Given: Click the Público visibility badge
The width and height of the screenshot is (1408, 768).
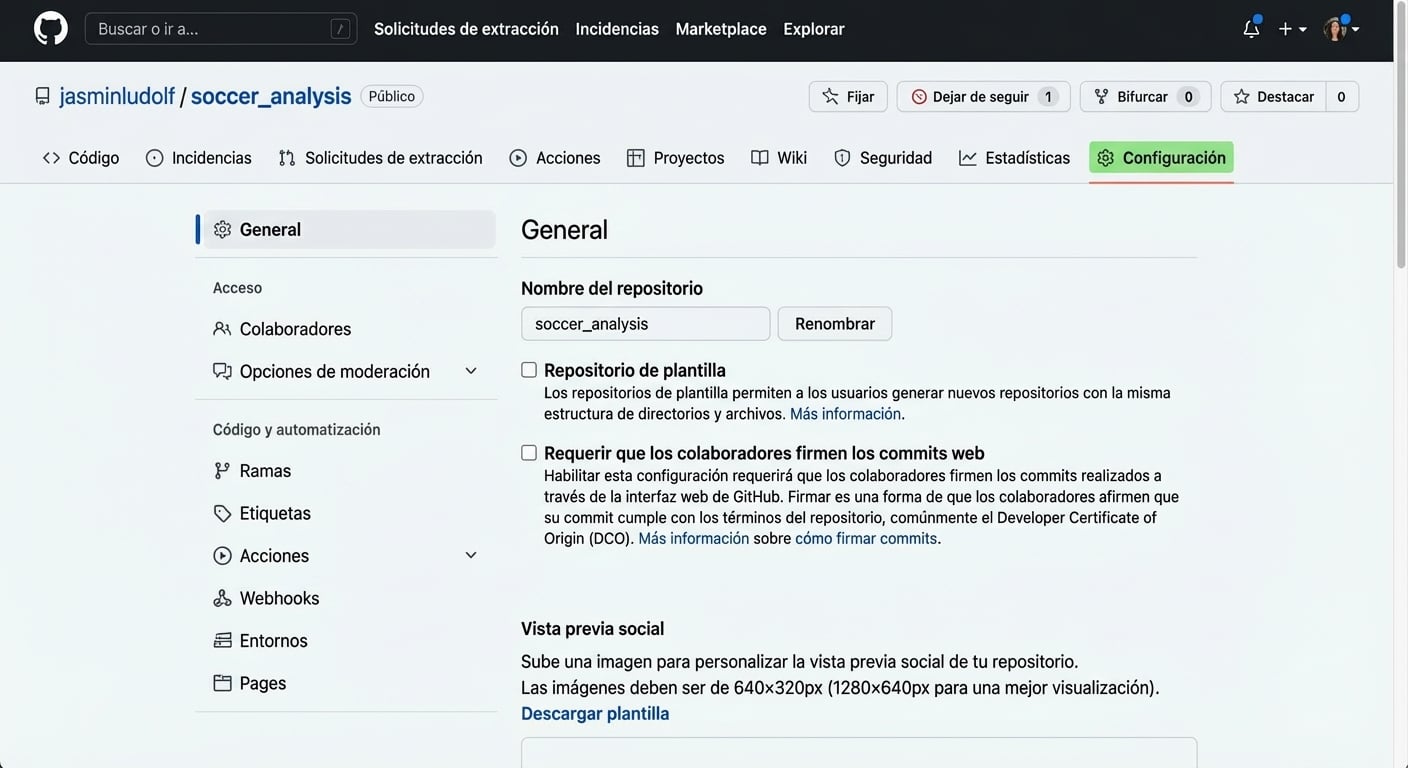Looking at the screenshot, I should point(392,96).
